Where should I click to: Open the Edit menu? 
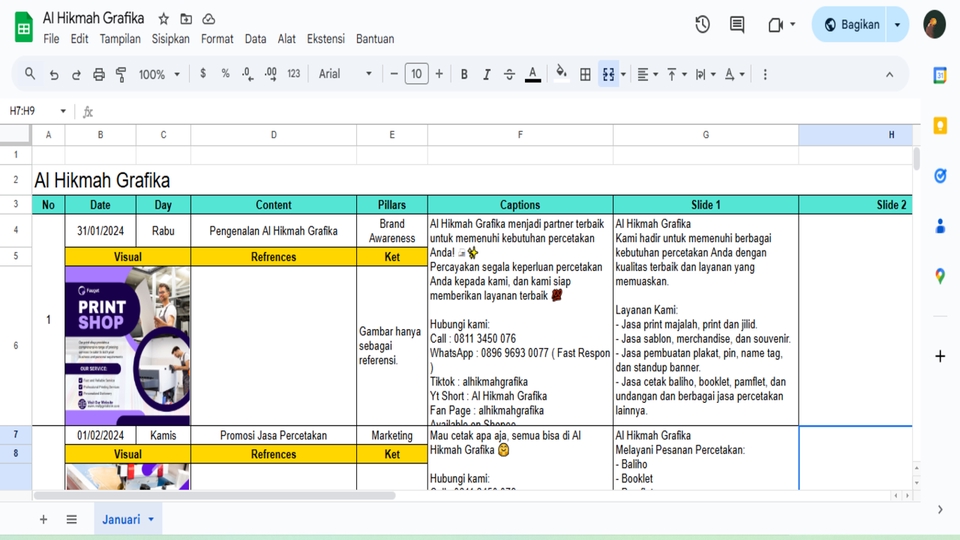pos(79,39)
